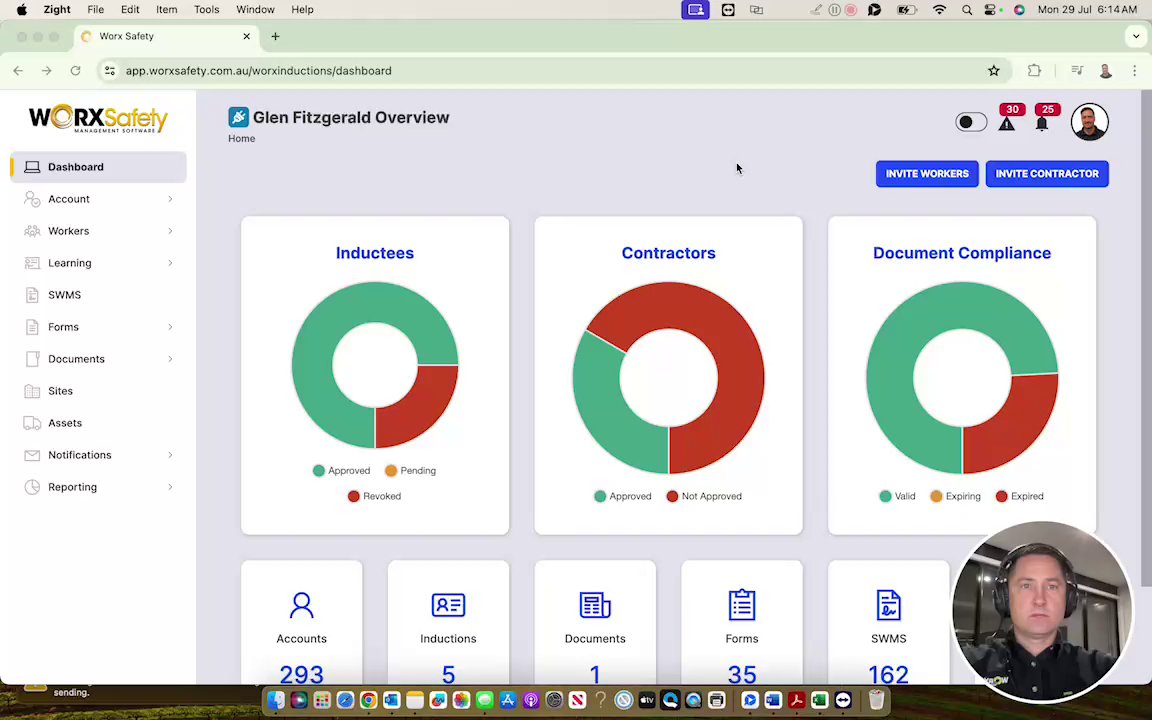Click the Reporting pie chart icon
This screenshot has width=1152, height=720.
pyautogui.click(x=32, y=487)
